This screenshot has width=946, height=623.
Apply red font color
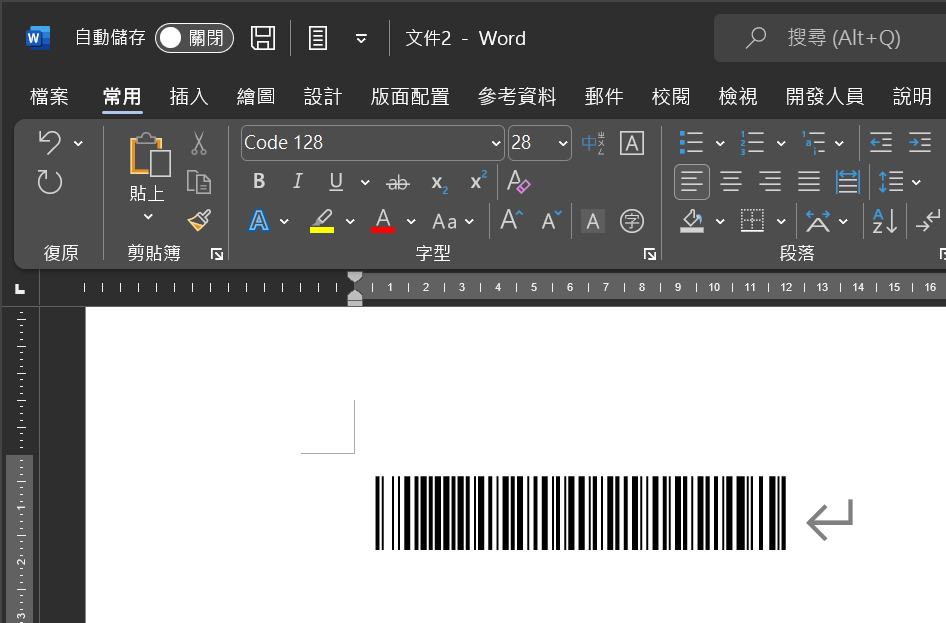point(383,221)
